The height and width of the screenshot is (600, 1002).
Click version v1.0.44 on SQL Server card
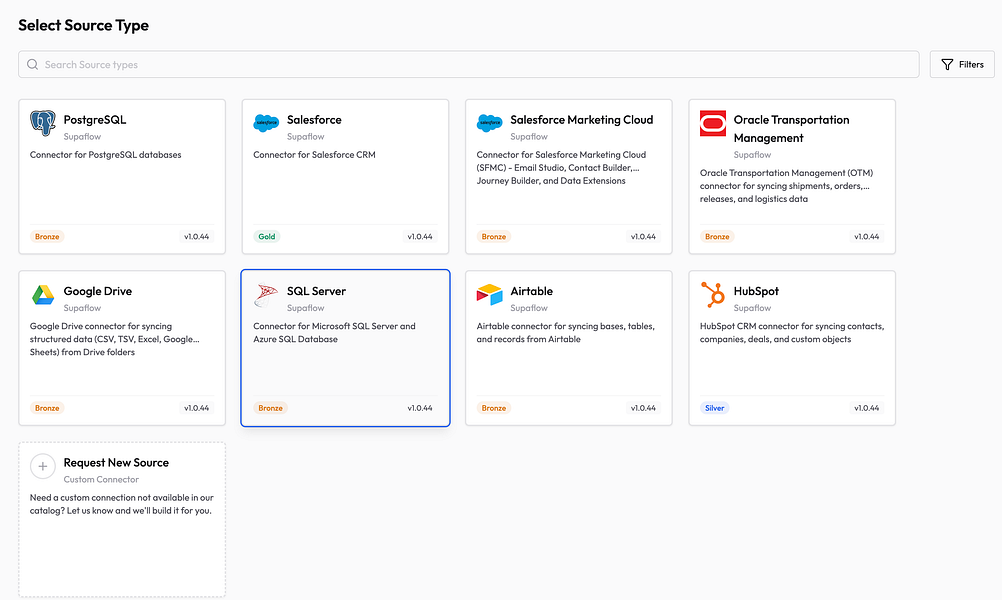[420, 408]
